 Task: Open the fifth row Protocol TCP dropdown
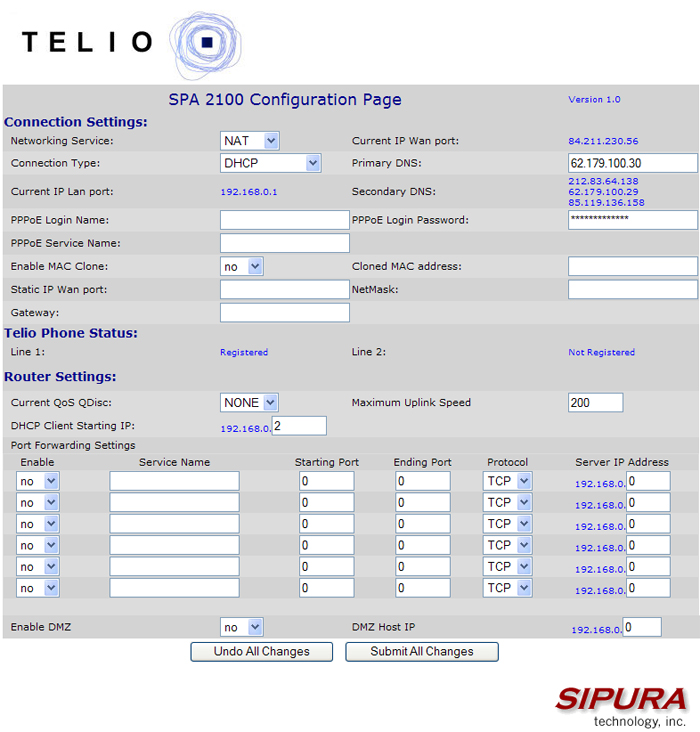pos(508,567)
